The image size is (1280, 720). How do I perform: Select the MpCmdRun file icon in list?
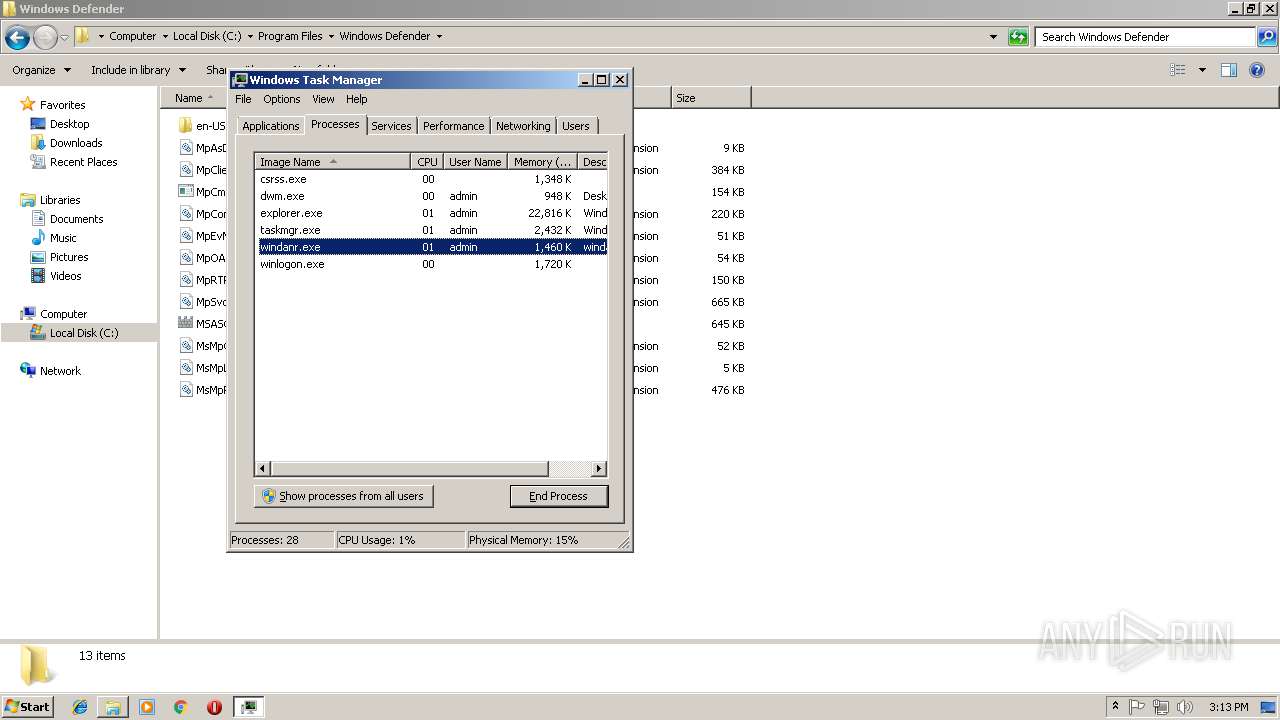click(x=185, y=192)
